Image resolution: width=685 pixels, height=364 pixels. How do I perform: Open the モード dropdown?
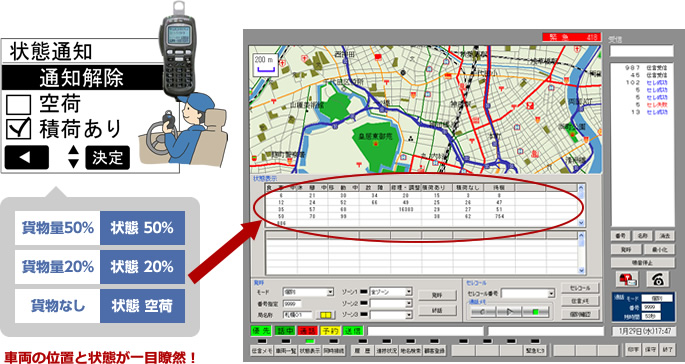(308, 292)
